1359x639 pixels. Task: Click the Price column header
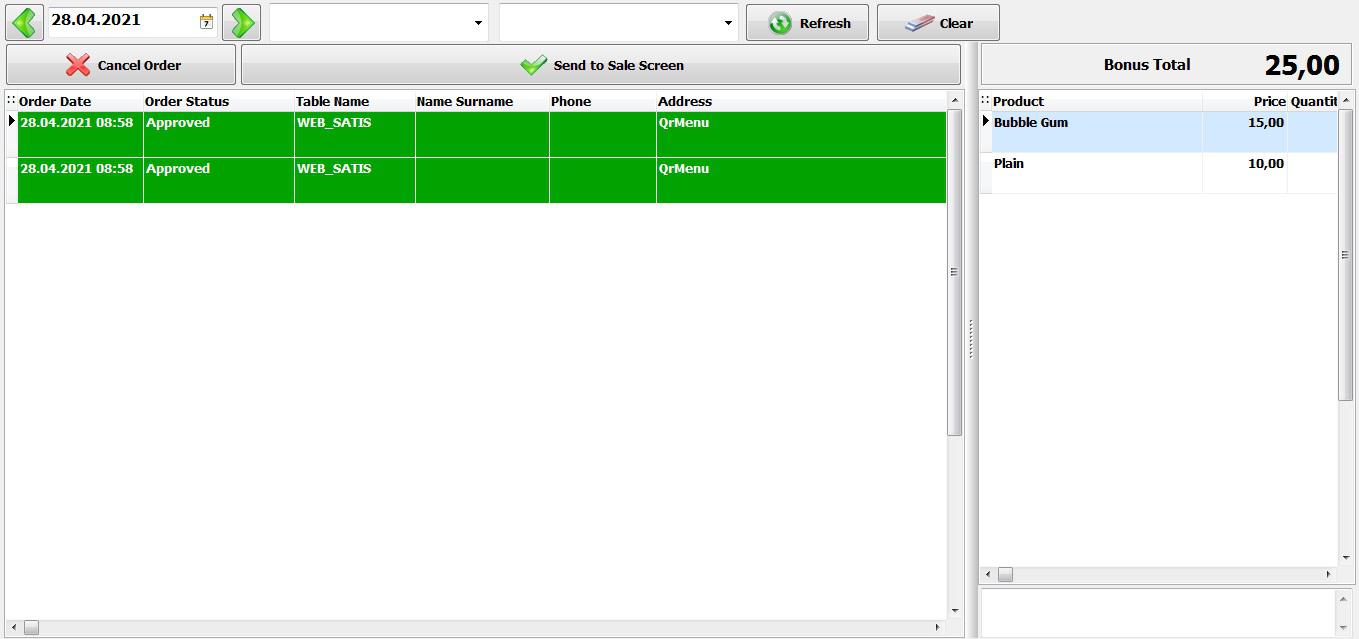(x=1244, y=101)
